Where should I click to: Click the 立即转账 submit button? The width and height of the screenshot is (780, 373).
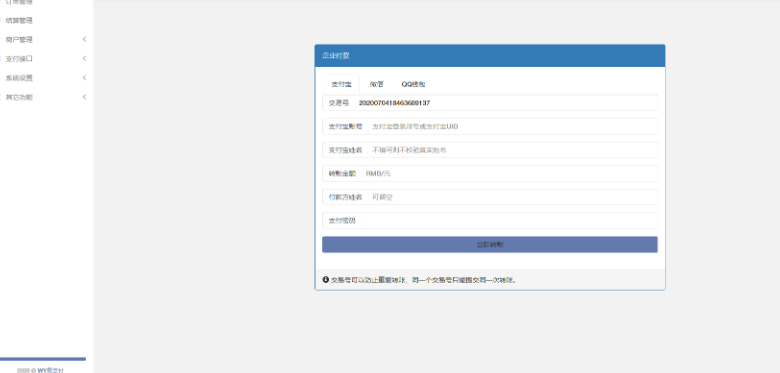pyautogui.click(x=489, y=245)
